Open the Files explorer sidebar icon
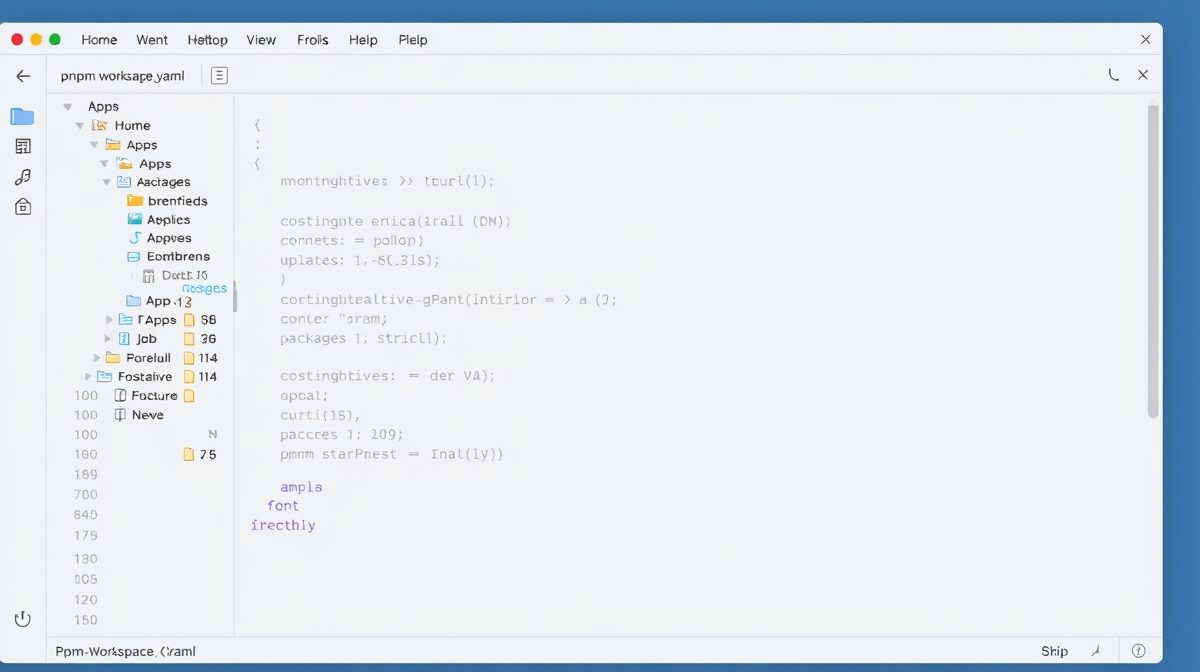The height and width of the screenshot is (672, 1200). pos(22,116)
